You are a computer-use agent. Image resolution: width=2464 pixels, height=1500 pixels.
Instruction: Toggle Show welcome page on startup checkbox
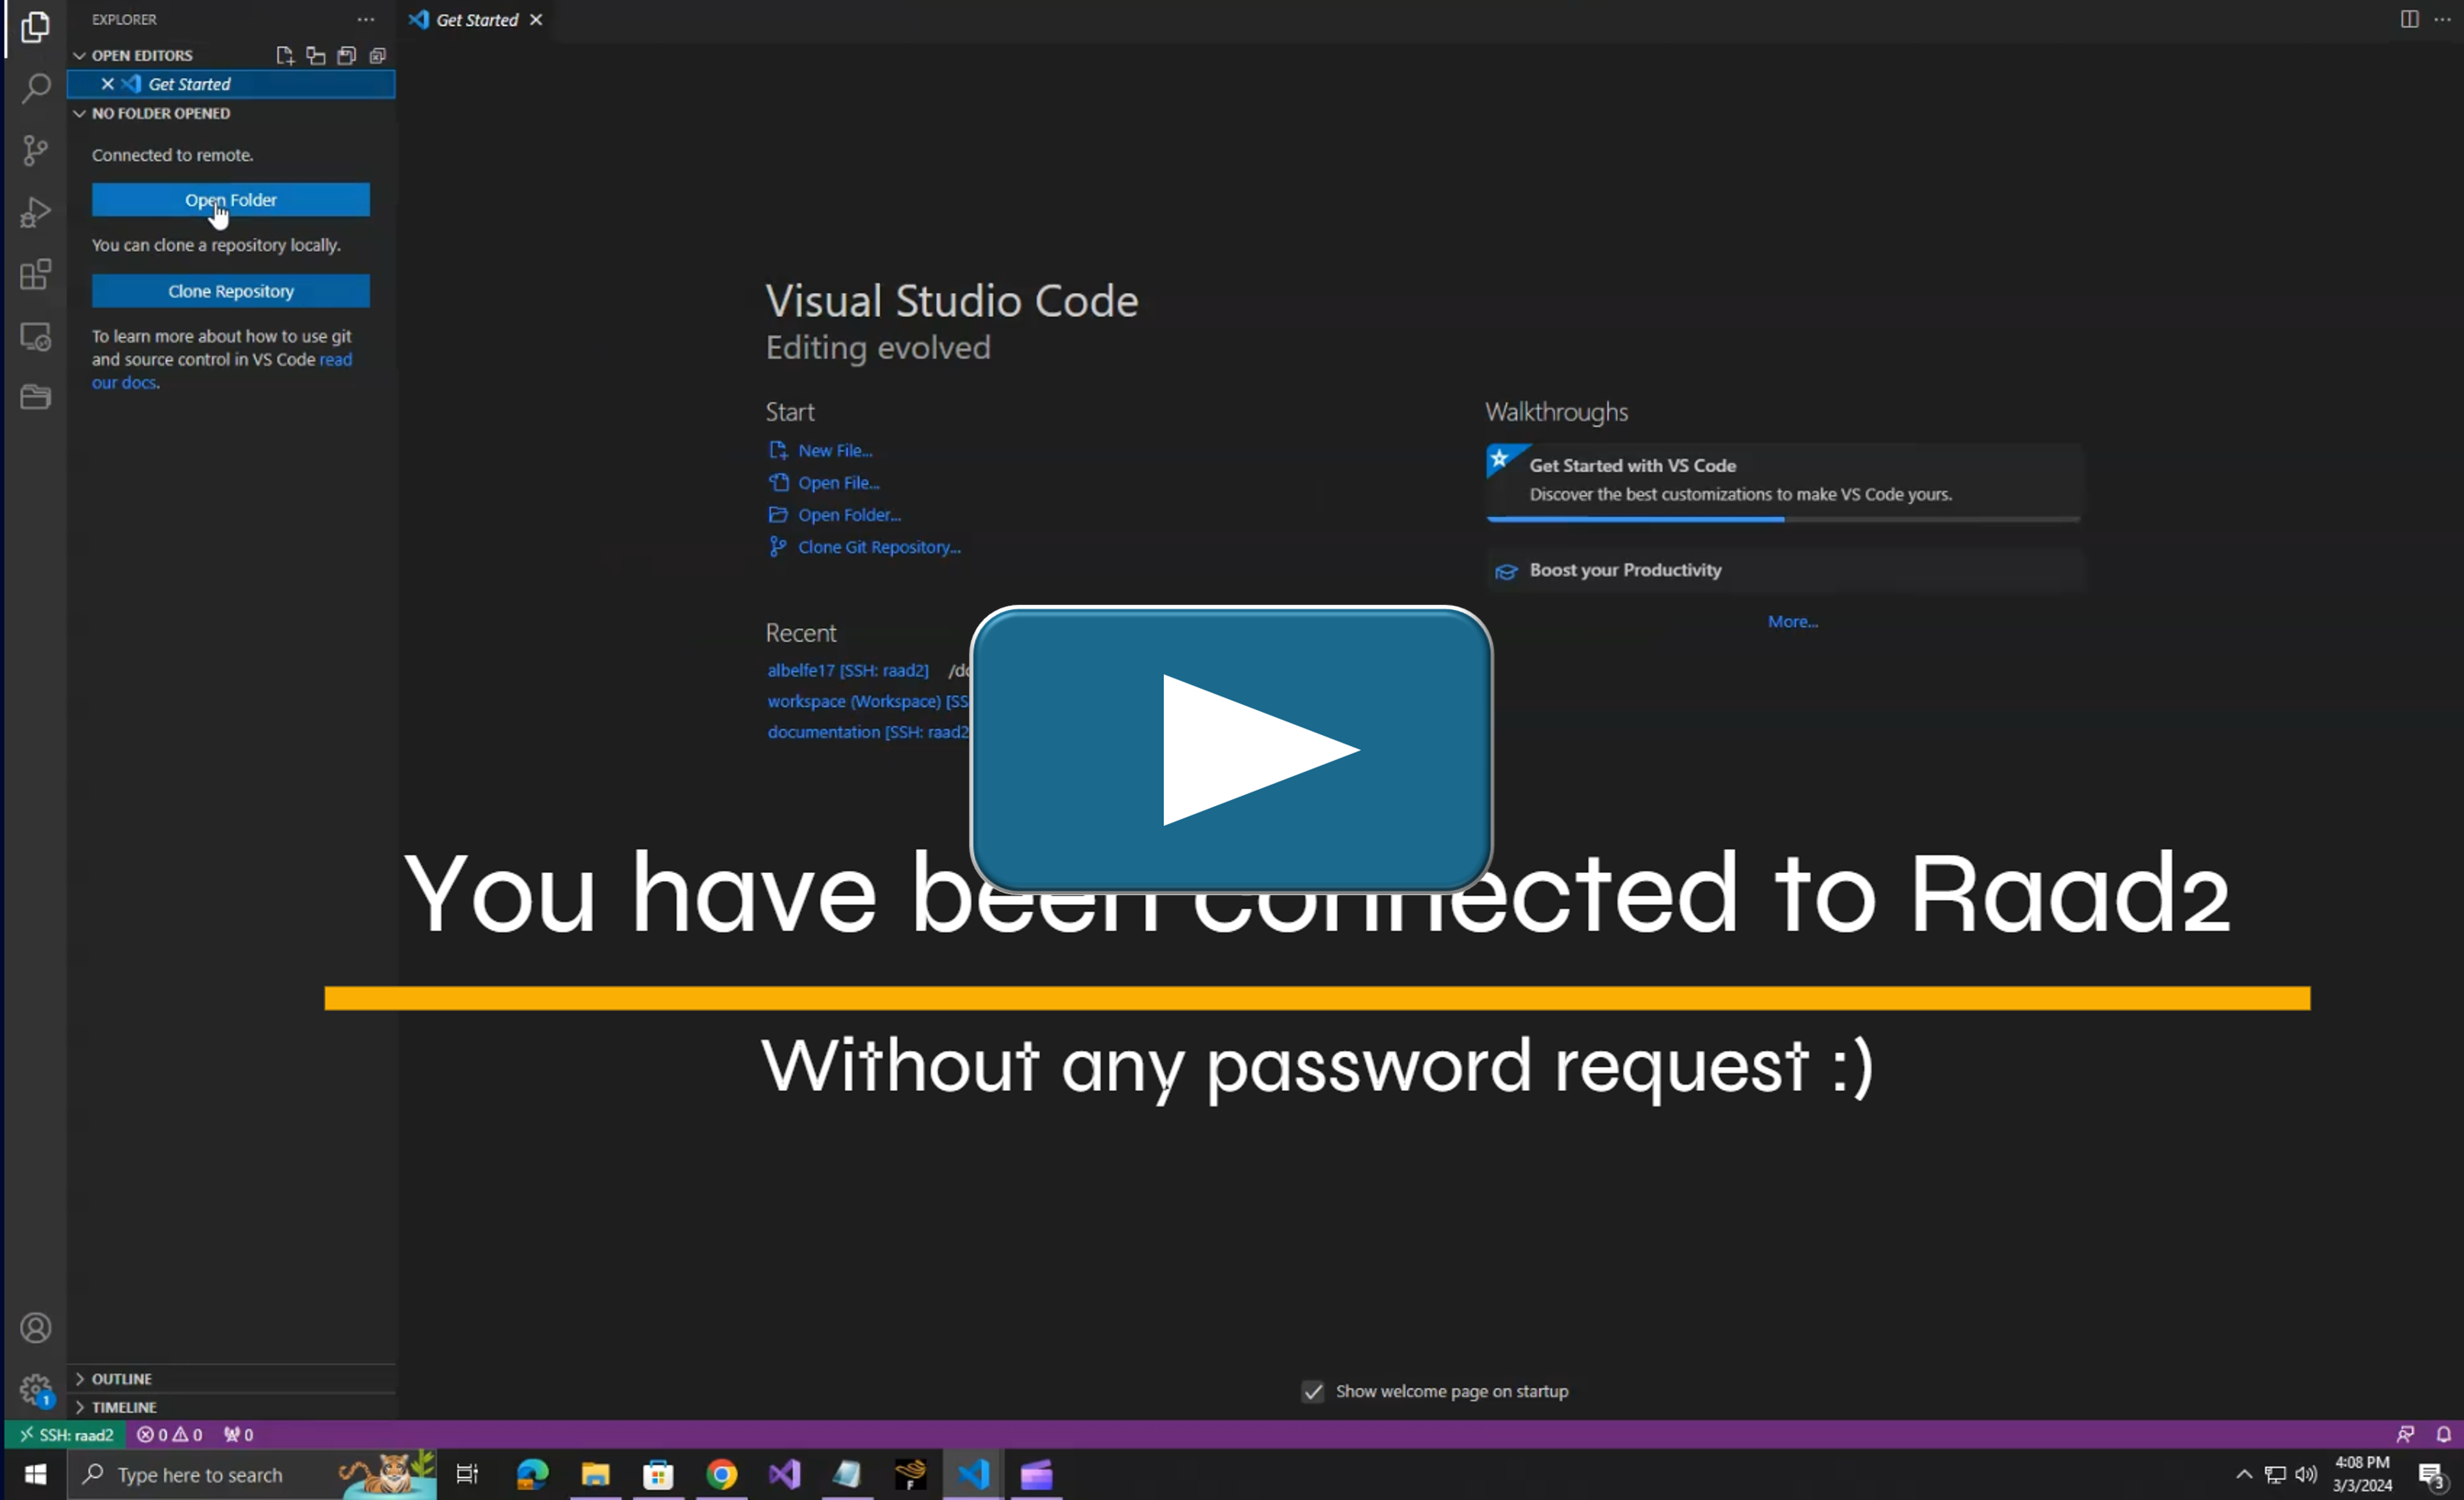pos(1312,1391)
